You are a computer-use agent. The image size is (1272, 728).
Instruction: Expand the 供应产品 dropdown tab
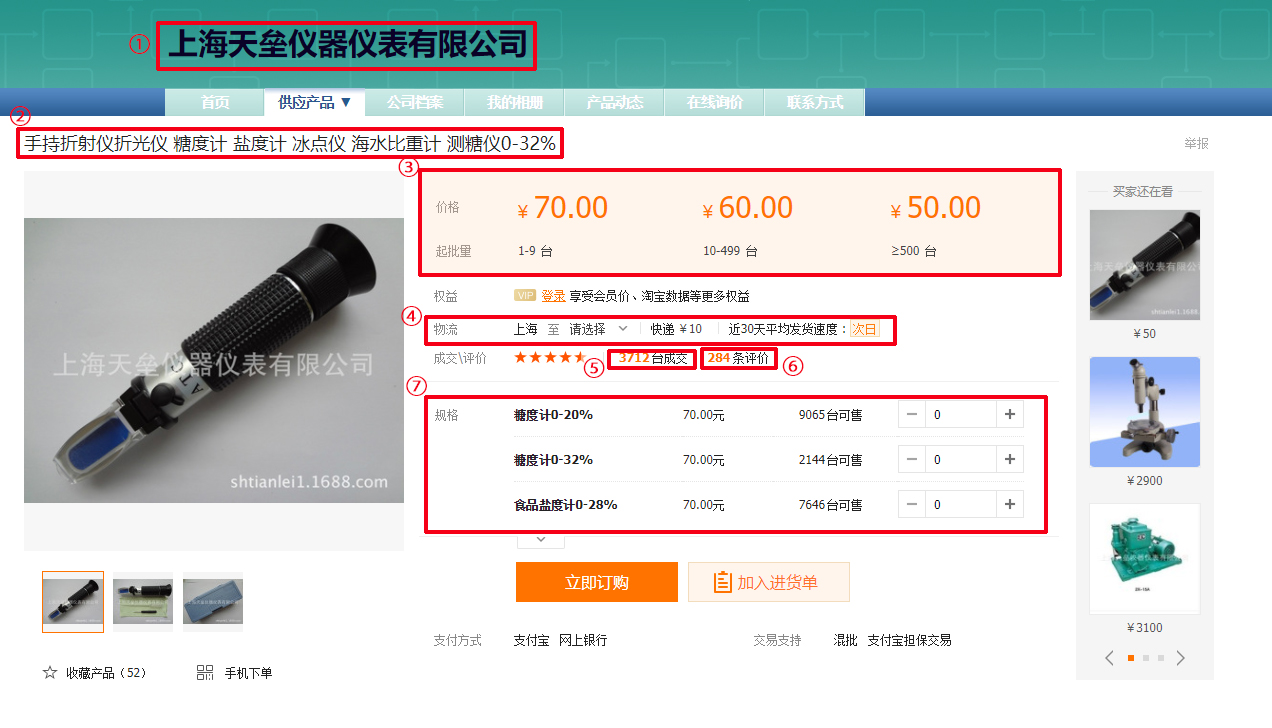[x=315, y=102]
